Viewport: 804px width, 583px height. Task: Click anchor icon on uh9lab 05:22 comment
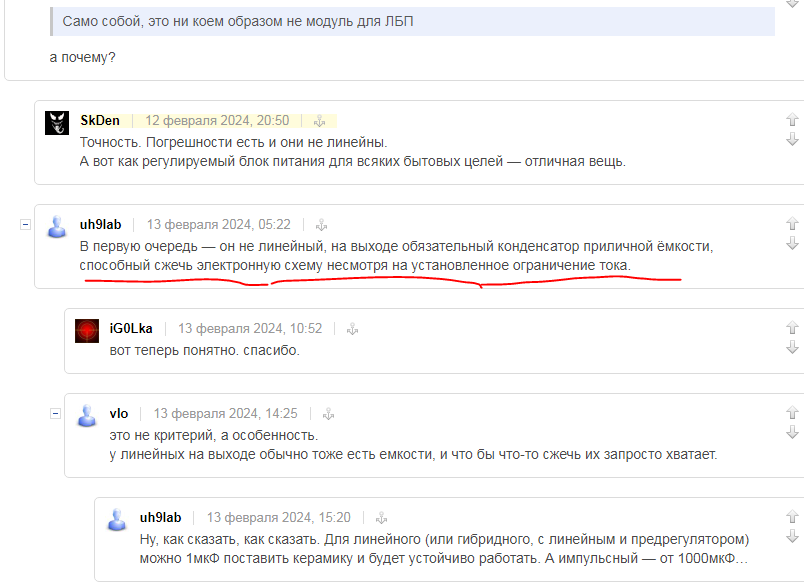click(x=321, y=225)
